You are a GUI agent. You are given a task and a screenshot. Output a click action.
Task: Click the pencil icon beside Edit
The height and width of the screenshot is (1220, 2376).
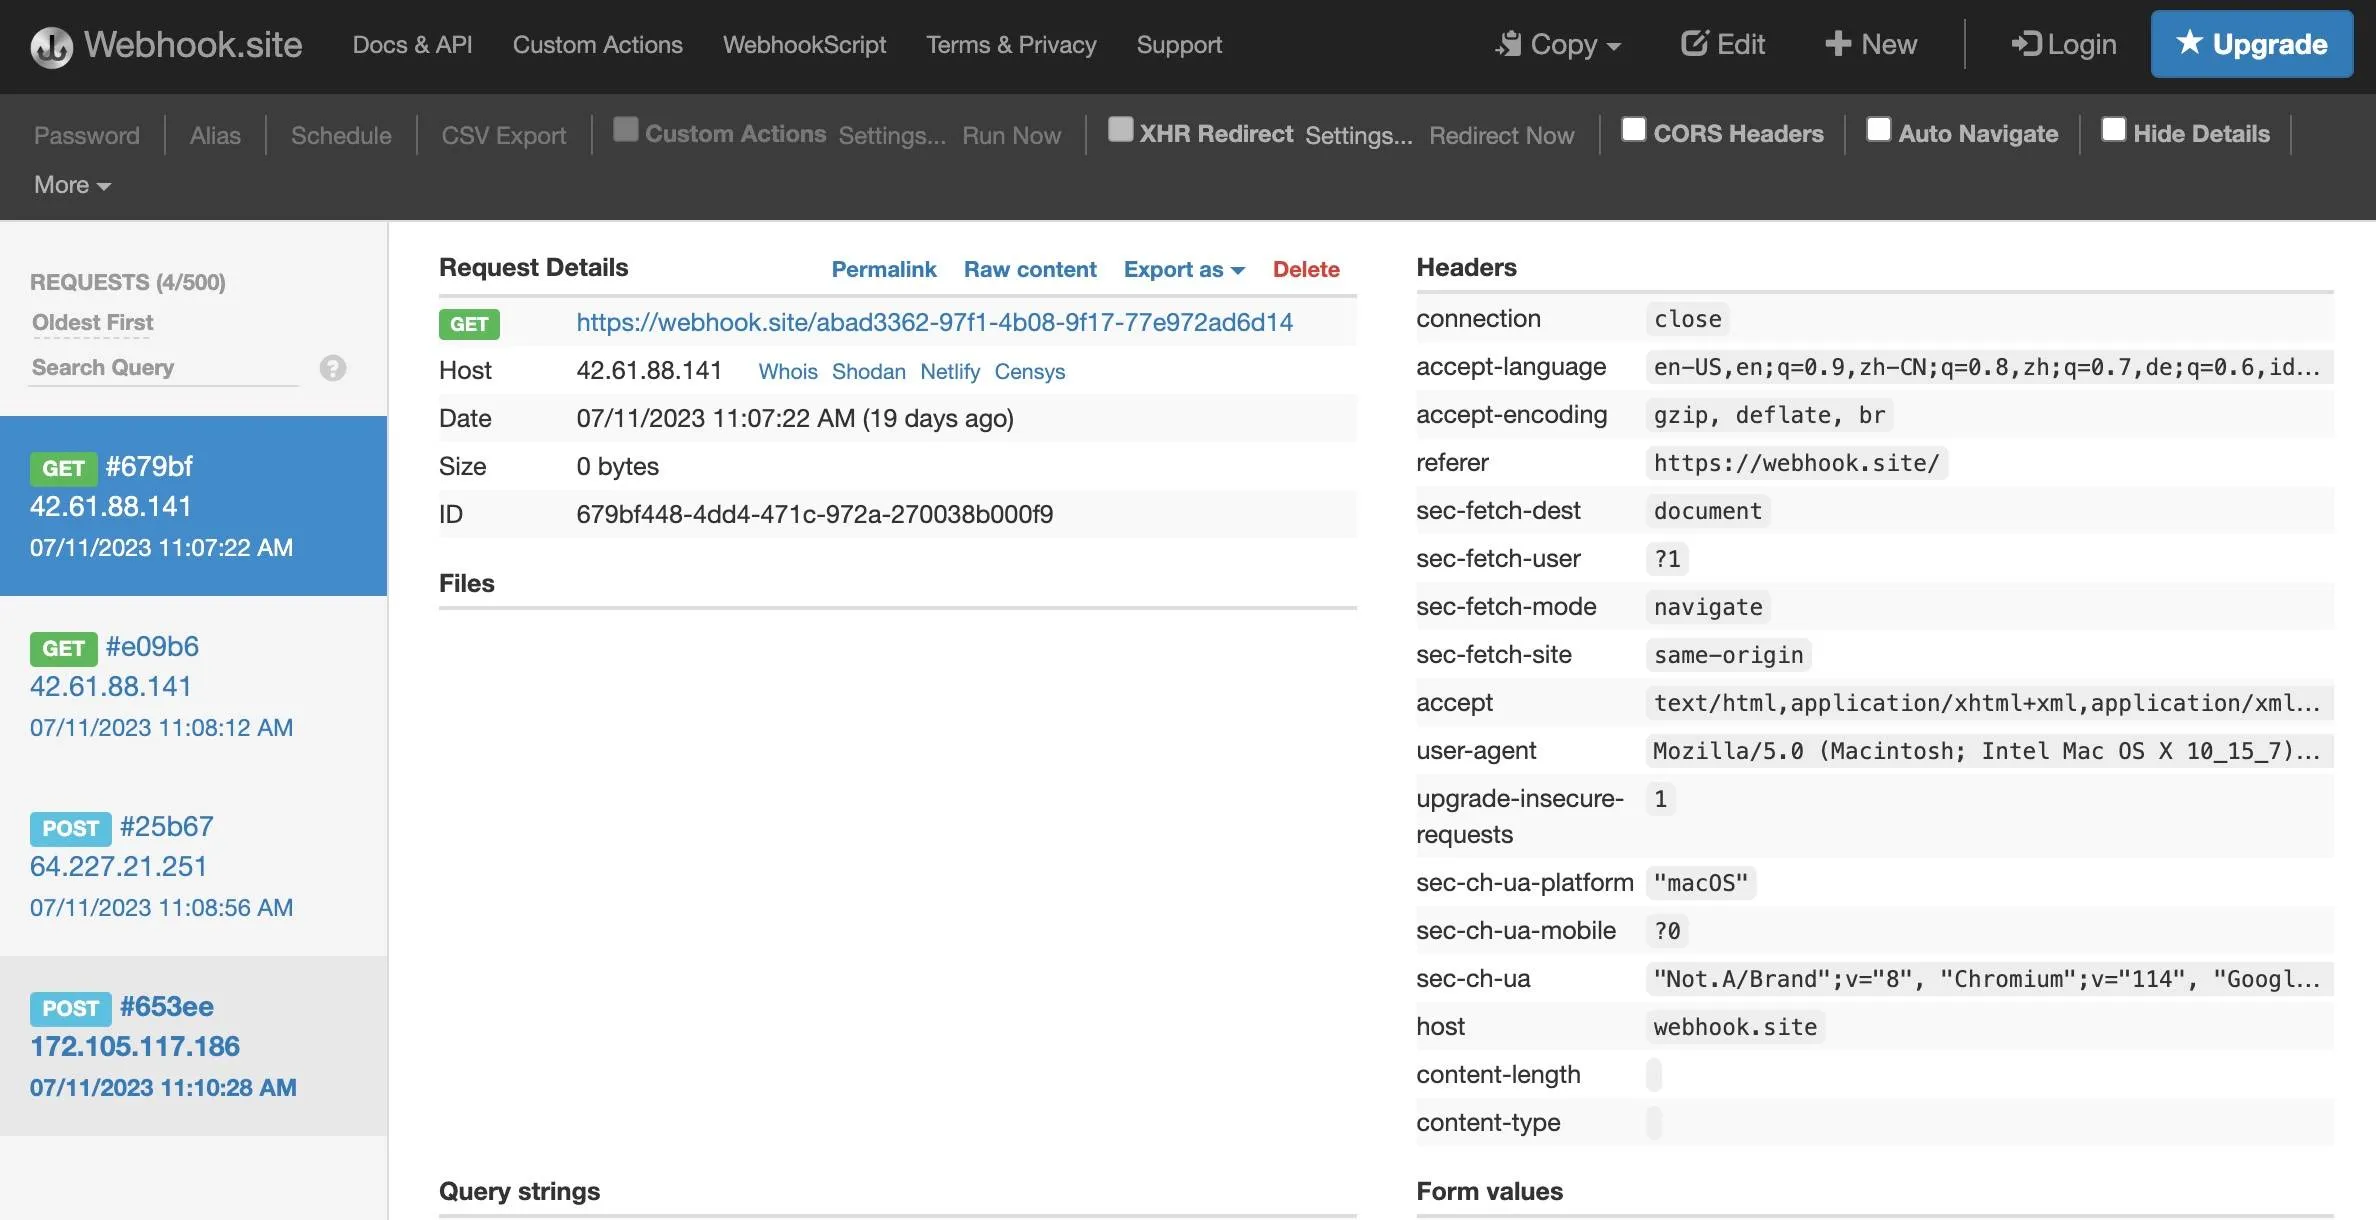[1694, 43]
